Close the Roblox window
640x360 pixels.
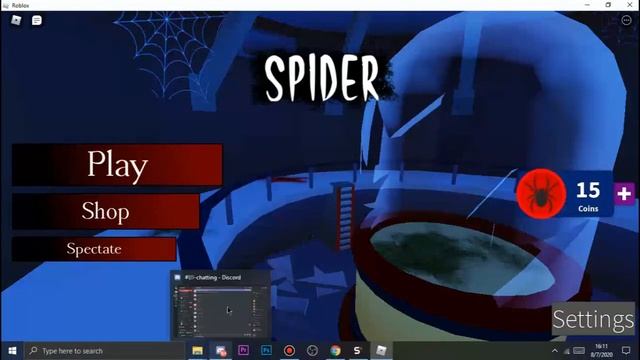[629, 5]
